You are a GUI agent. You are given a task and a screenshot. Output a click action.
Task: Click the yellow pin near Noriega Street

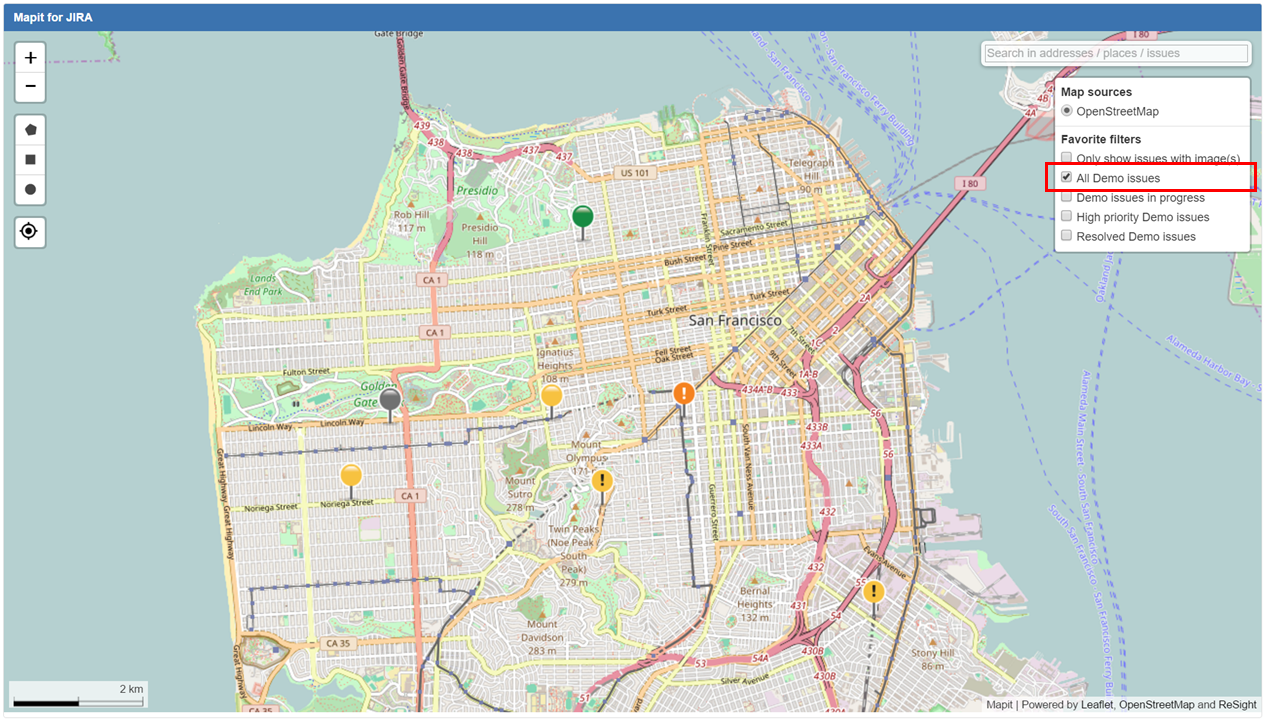(350, 475)
